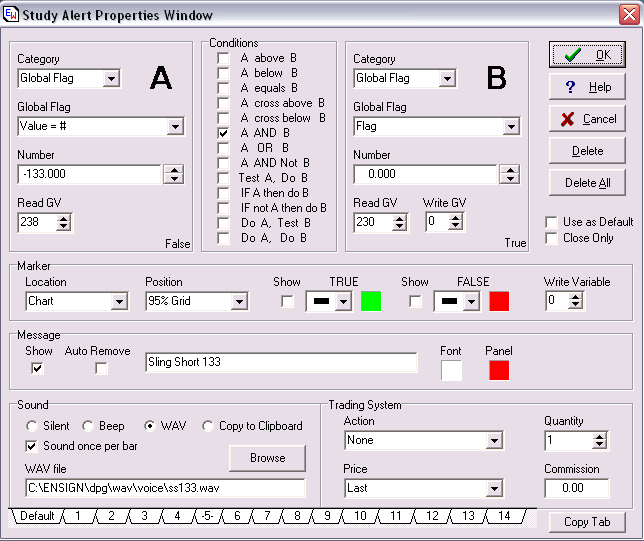Click the Delete All button

[x=587, y=183]
